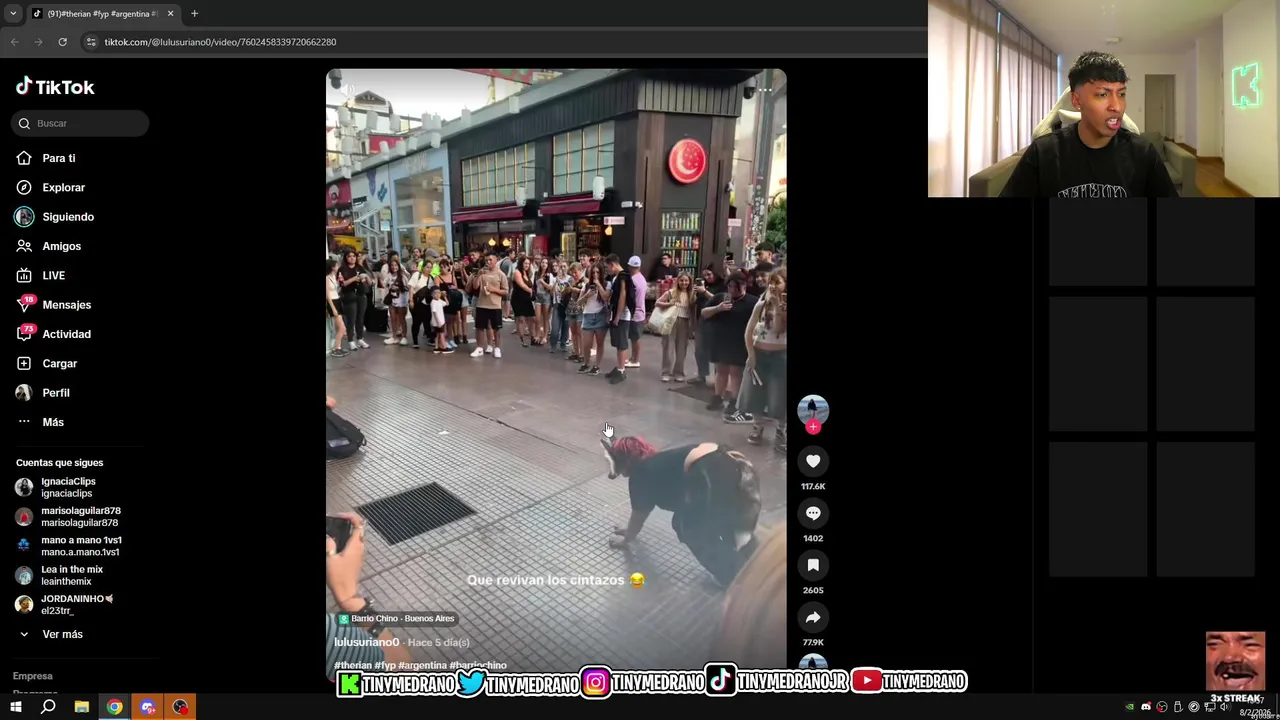This screenshot has height=720, width=1280.
Task: Open the Actividad notifications
Action: (53, 334)
